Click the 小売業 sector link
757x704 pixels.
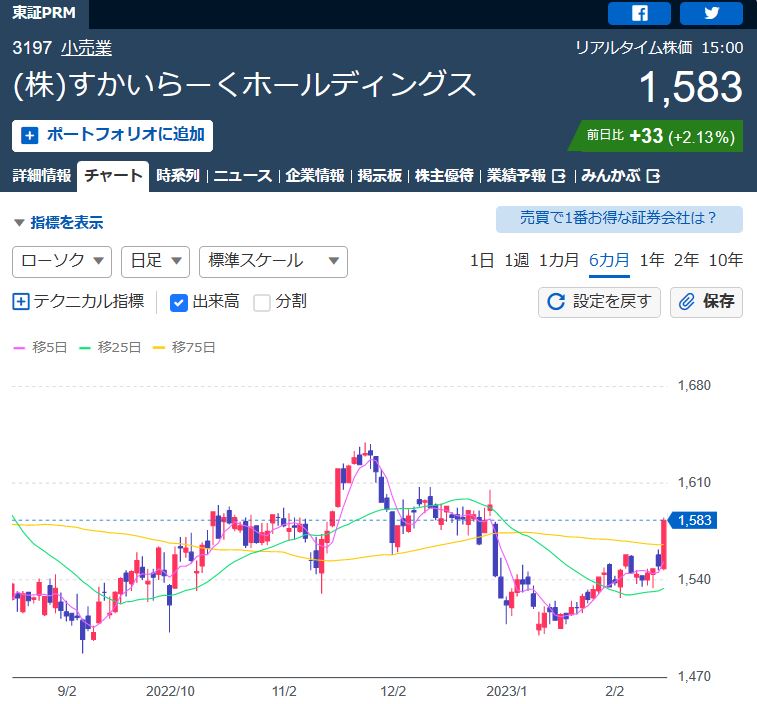[x=86, y=48]
